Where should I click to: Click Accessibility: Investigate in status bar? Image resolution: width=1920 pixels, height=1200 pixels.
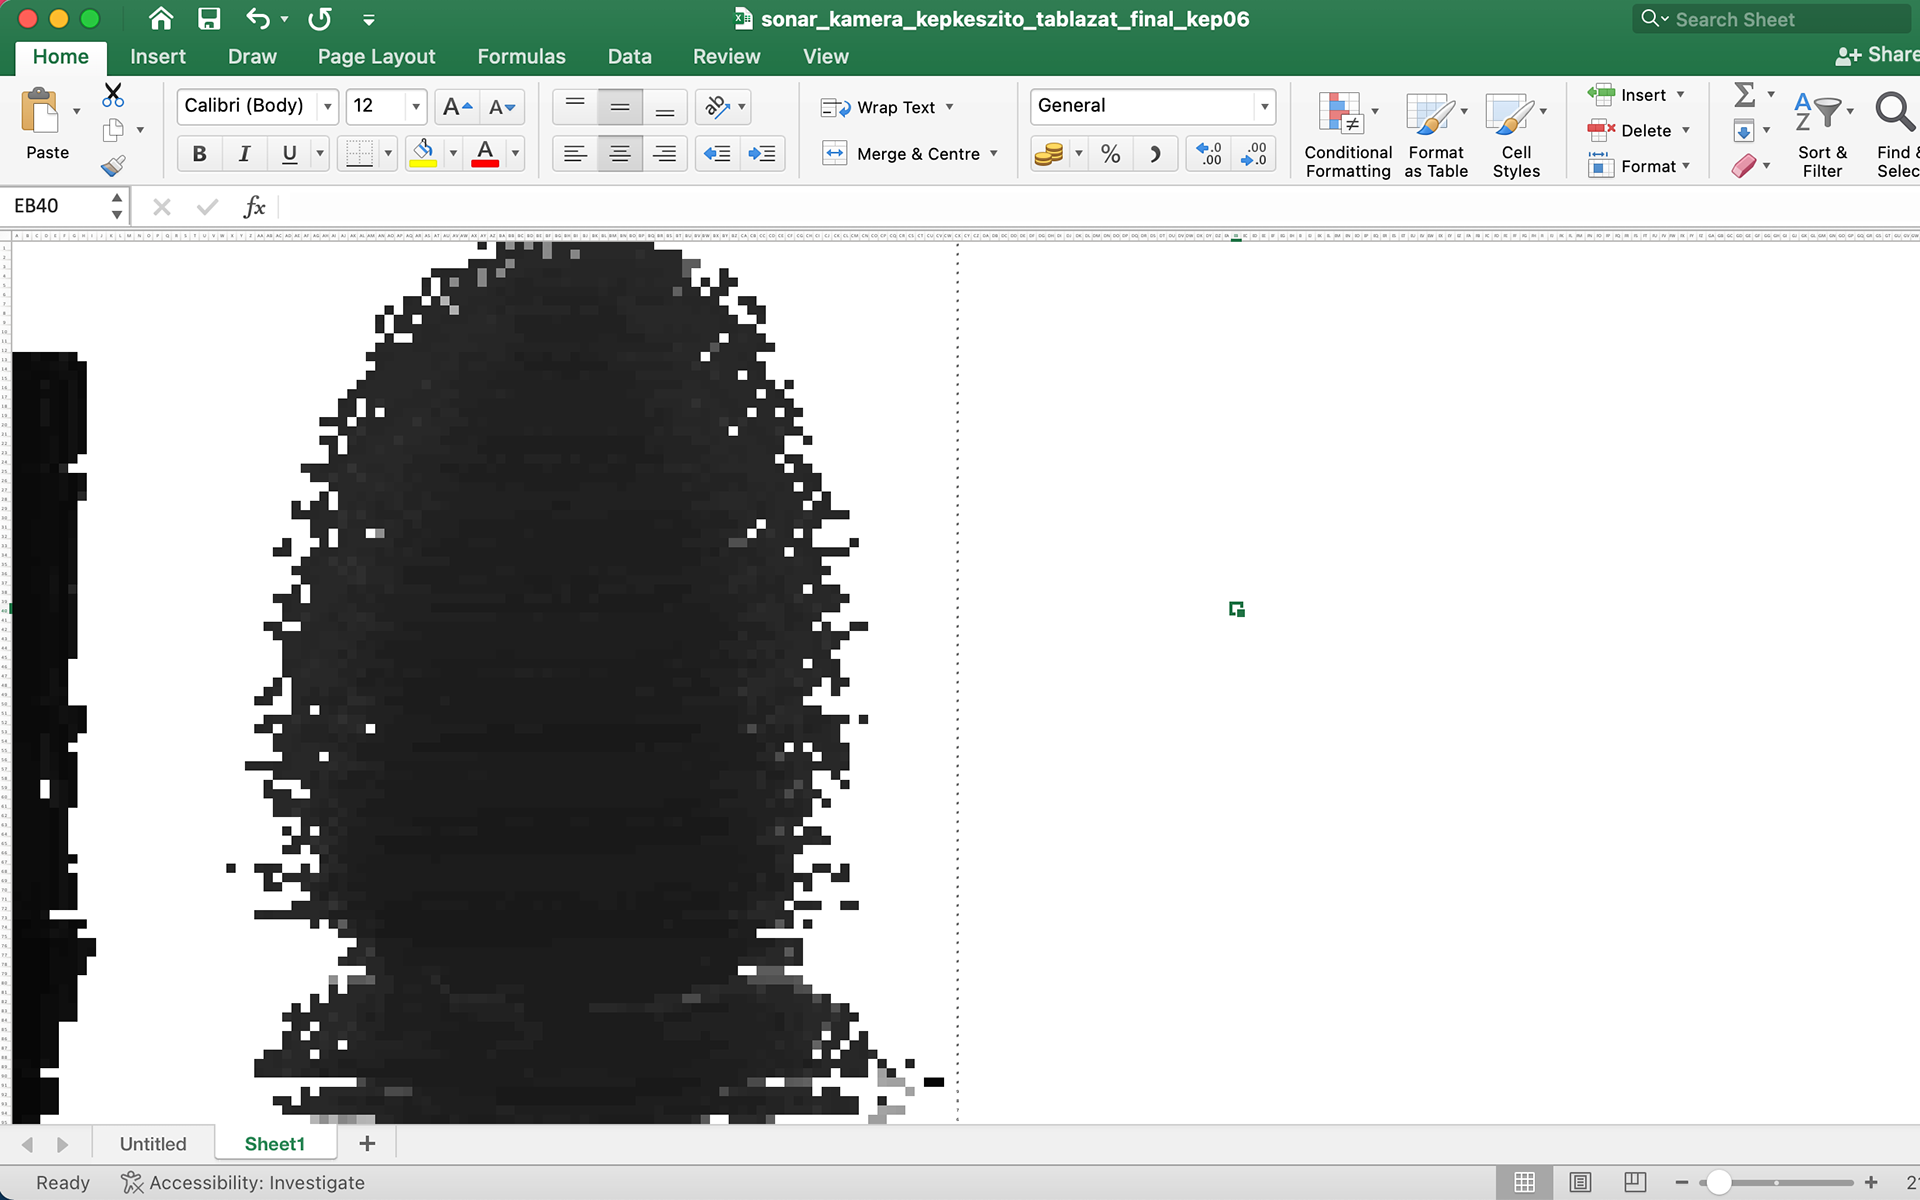[x=243, y=1183]
